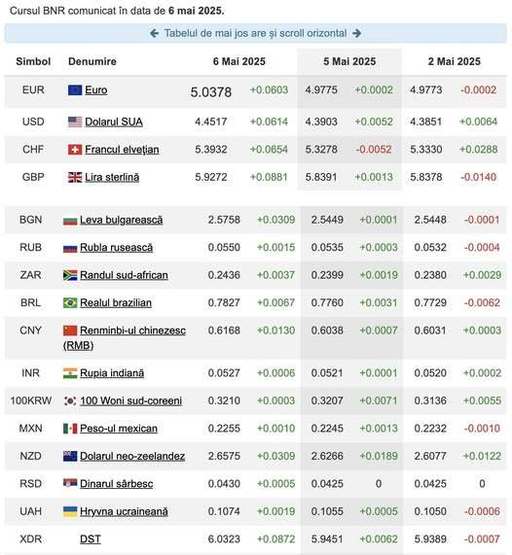Open the Lira sterlină link
The height and width of the screenshot is (555, 512).
pyautogui.click(x=112, y=177)
